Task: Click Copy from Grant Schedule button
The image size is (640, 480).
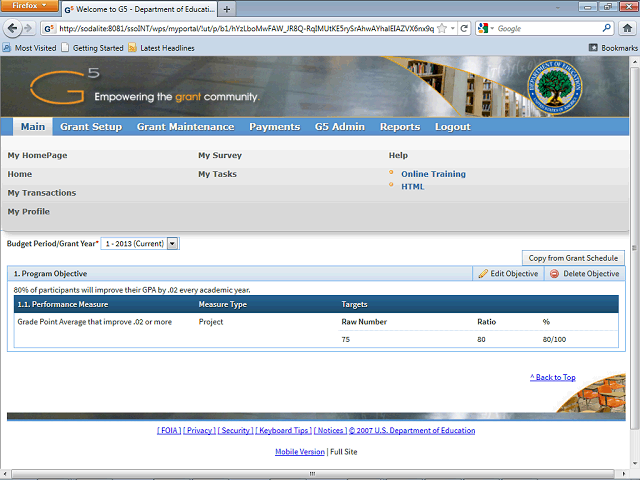Action: tap(573, 258)
